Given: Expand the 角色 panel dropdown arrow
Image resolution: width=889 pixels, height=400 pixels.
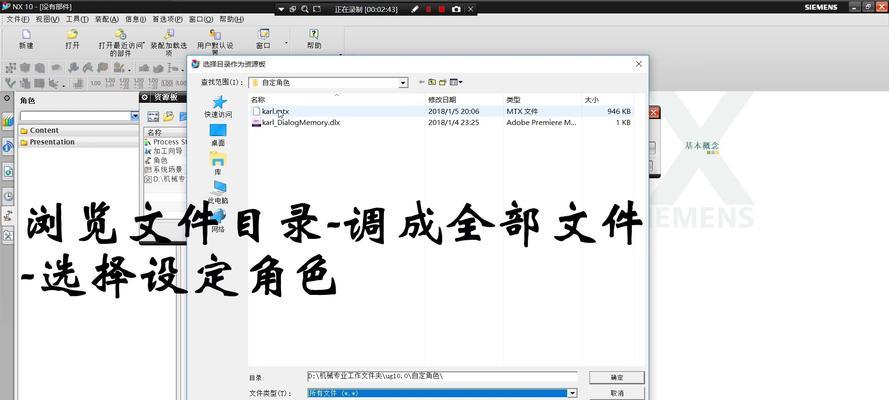Looking at the screenshot, I should [x=134, y=116].
